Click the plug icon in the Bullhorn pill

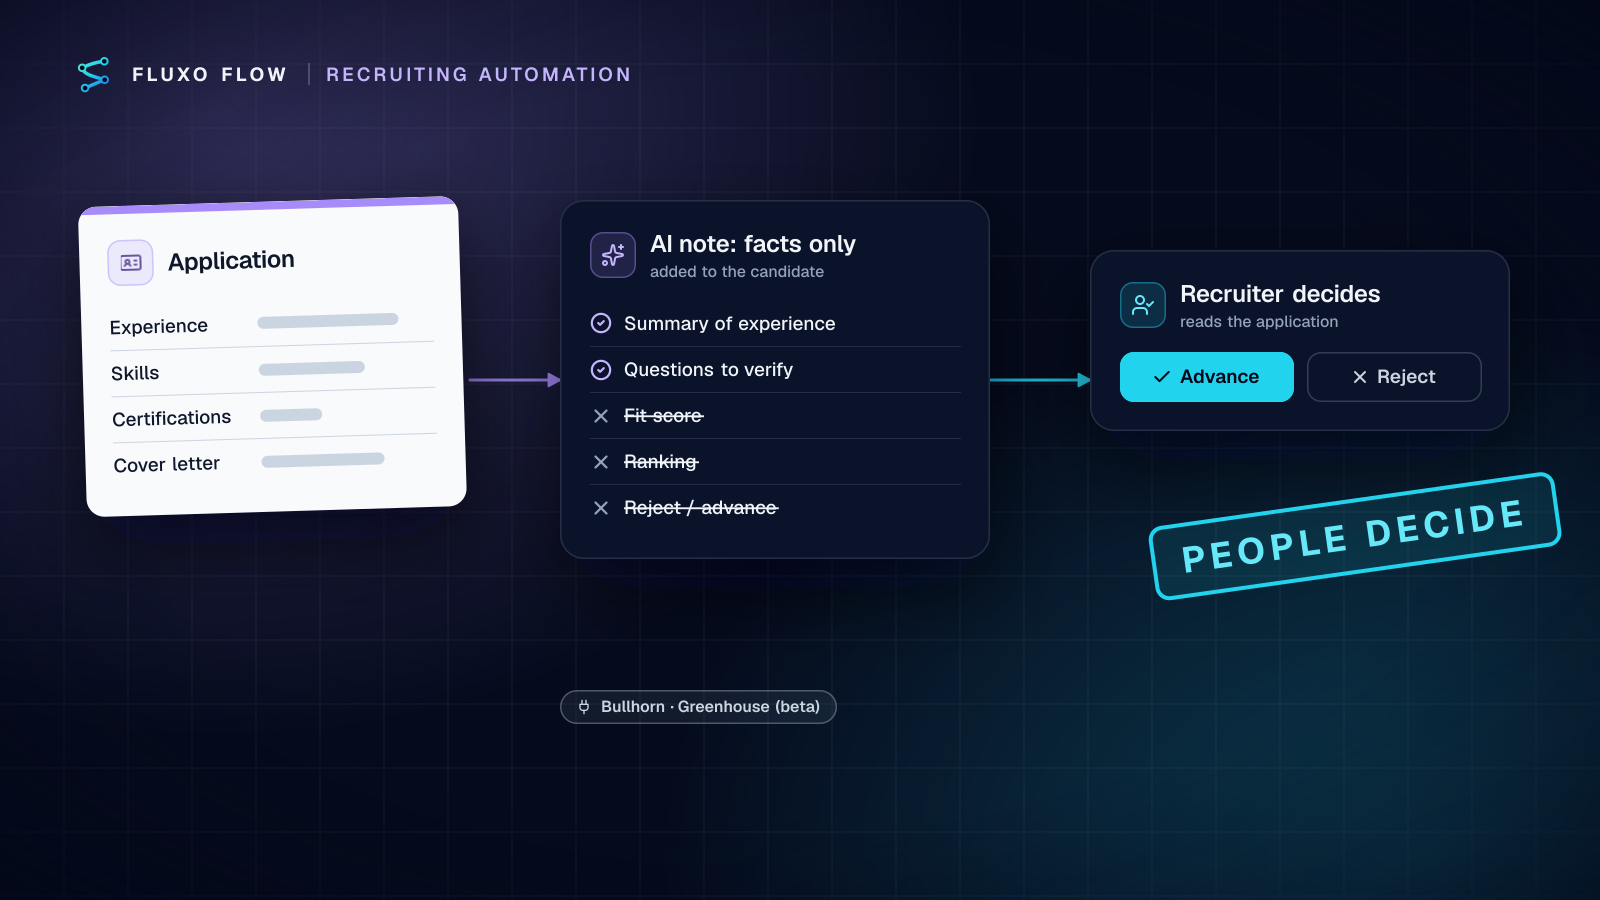[x=584, y=707]
